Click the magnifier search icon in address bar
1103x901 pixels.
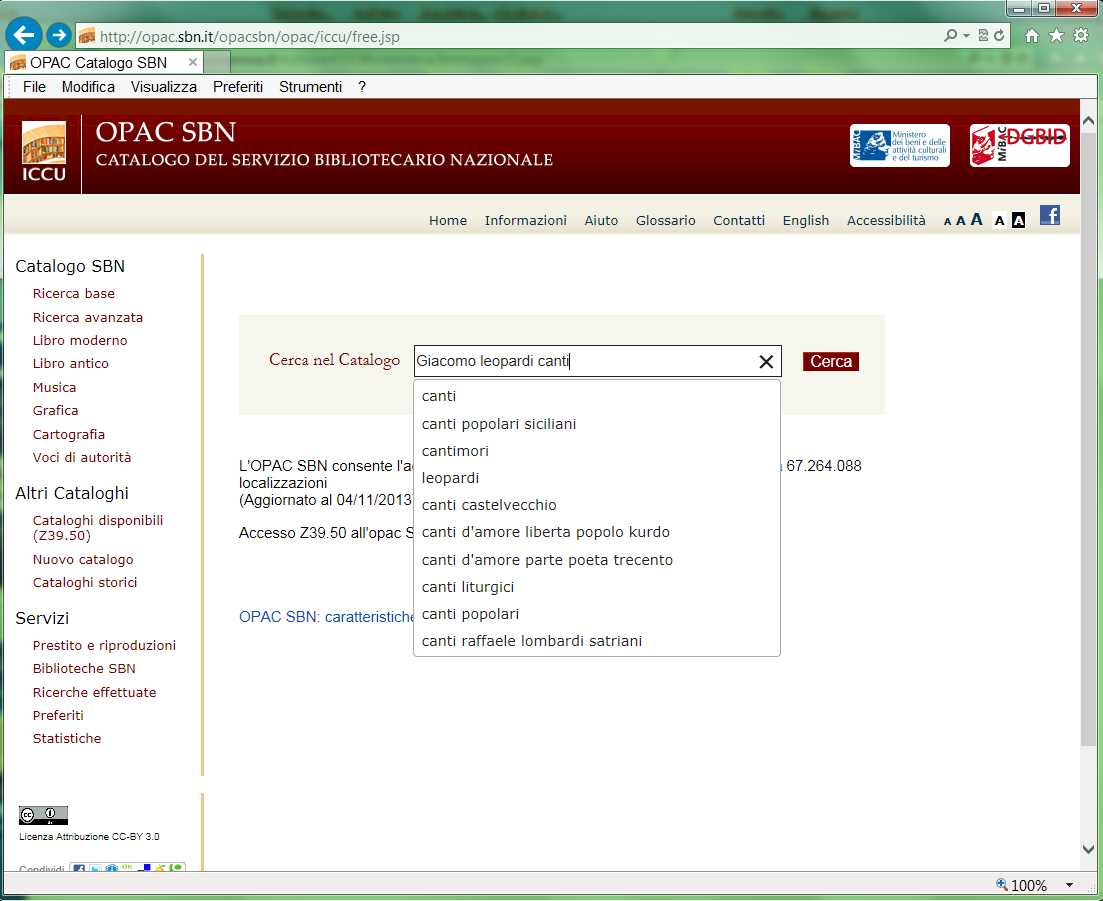coord(950,35)
